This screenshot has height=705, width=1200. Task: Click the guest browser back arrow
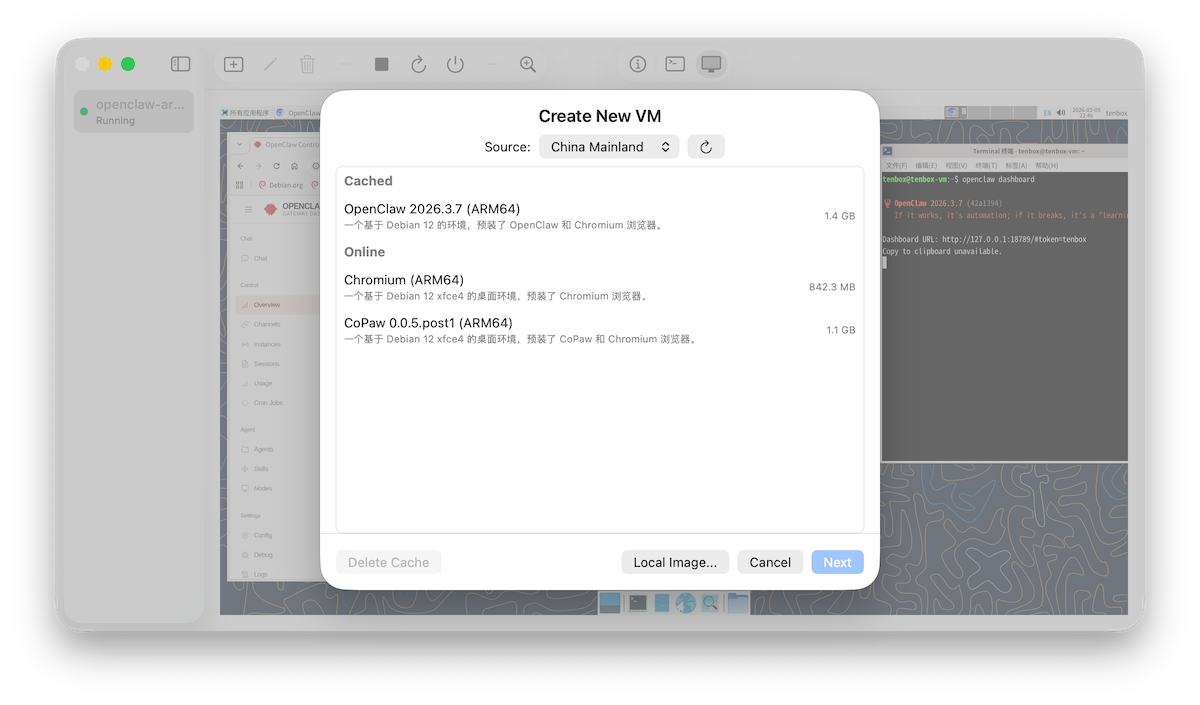pos(240,166)
